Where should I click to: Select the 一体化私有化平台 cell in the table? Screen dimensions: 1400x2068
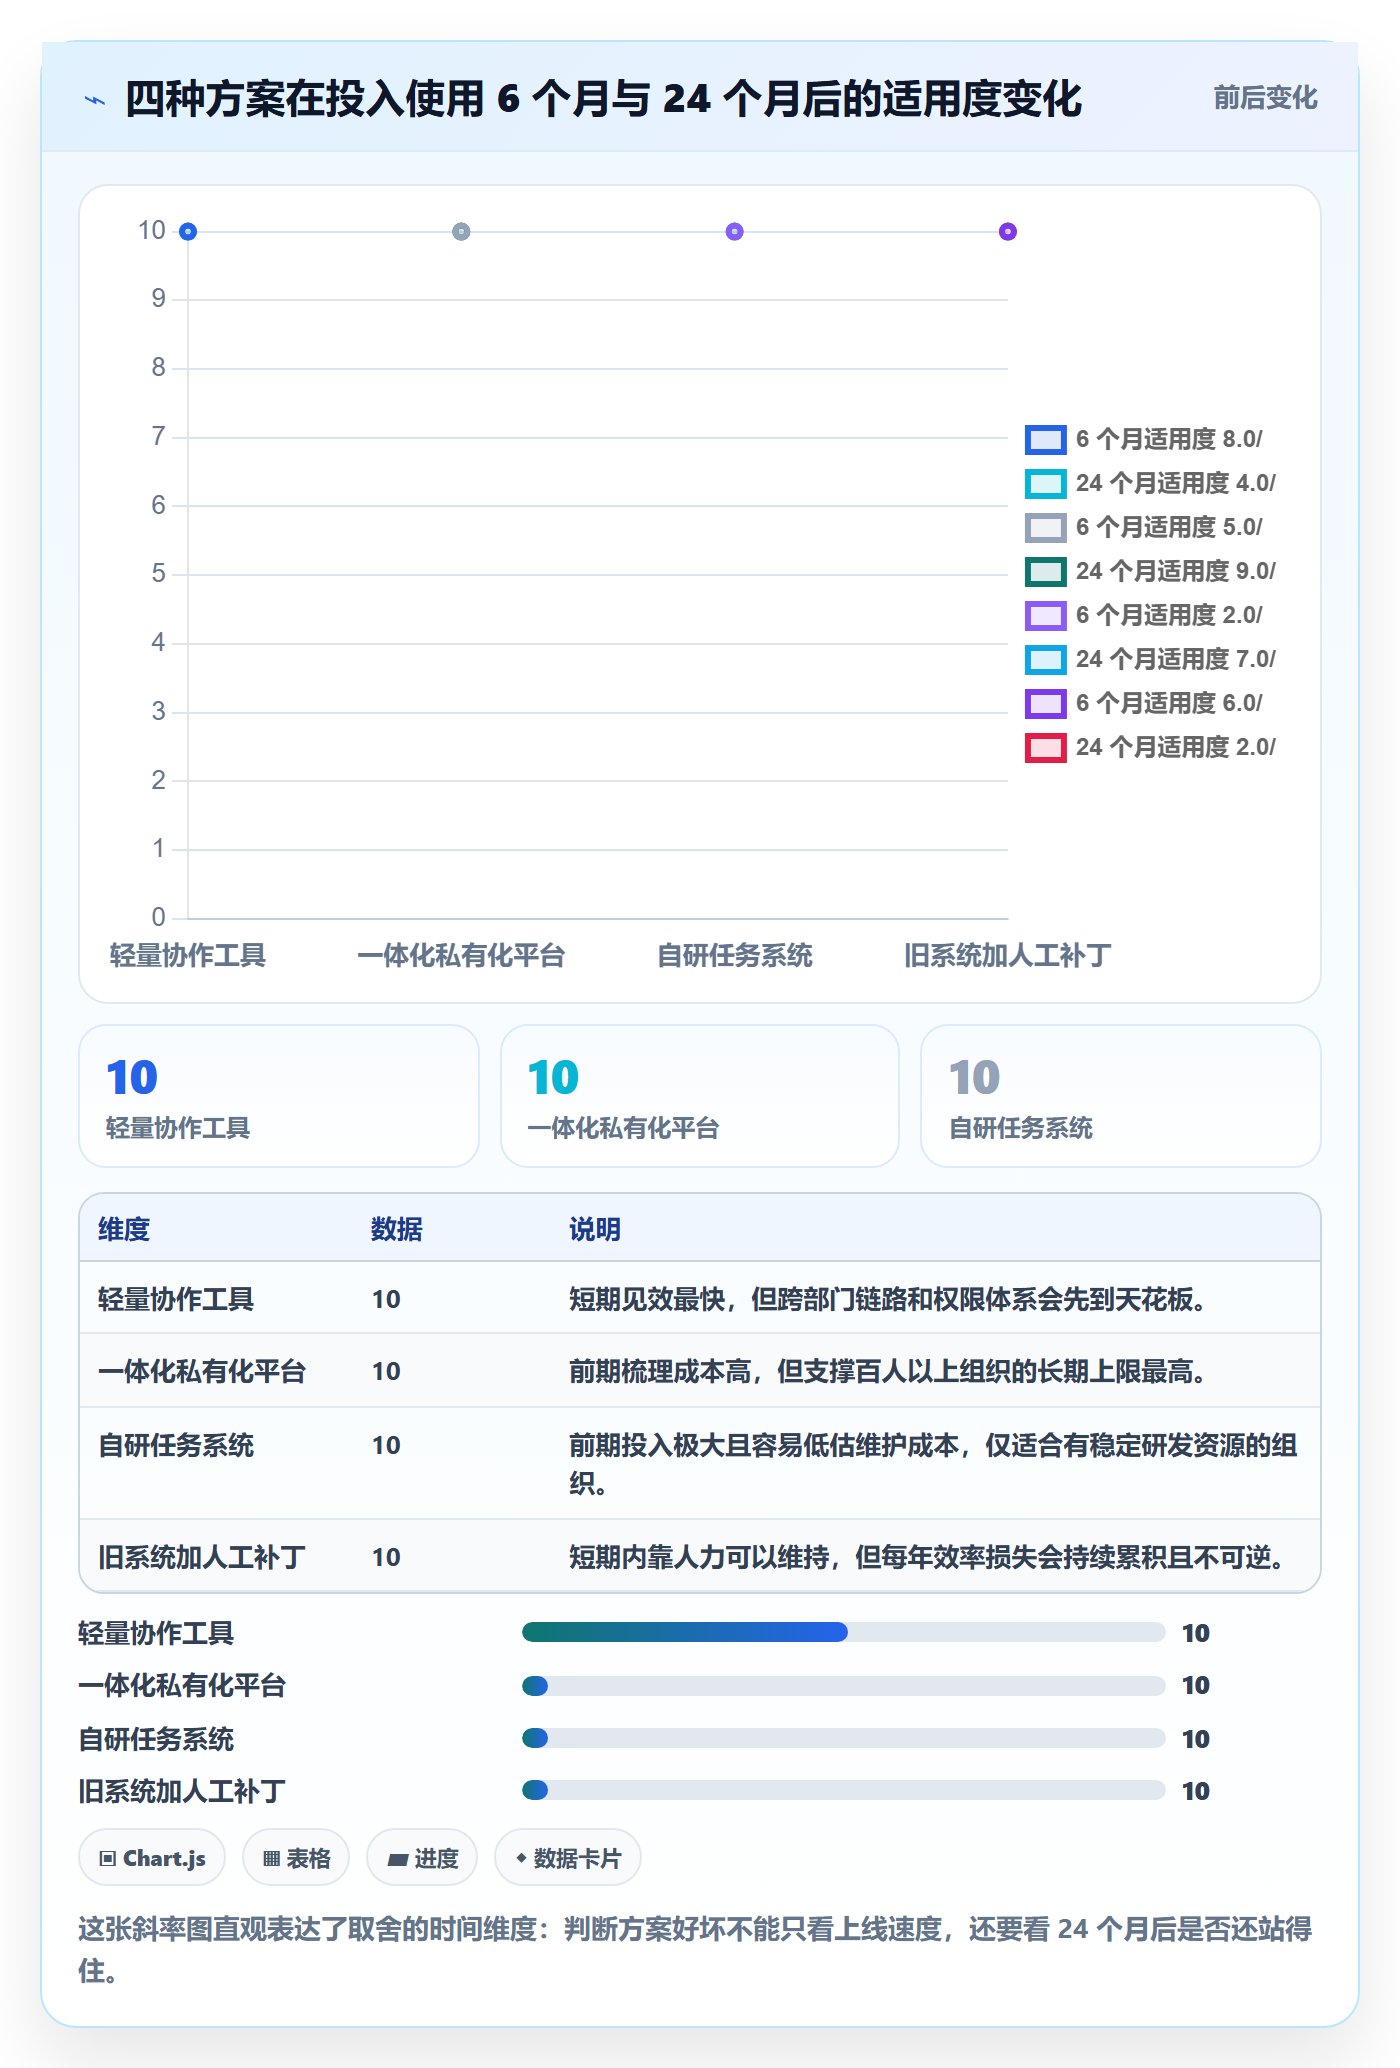point(202,1371)
